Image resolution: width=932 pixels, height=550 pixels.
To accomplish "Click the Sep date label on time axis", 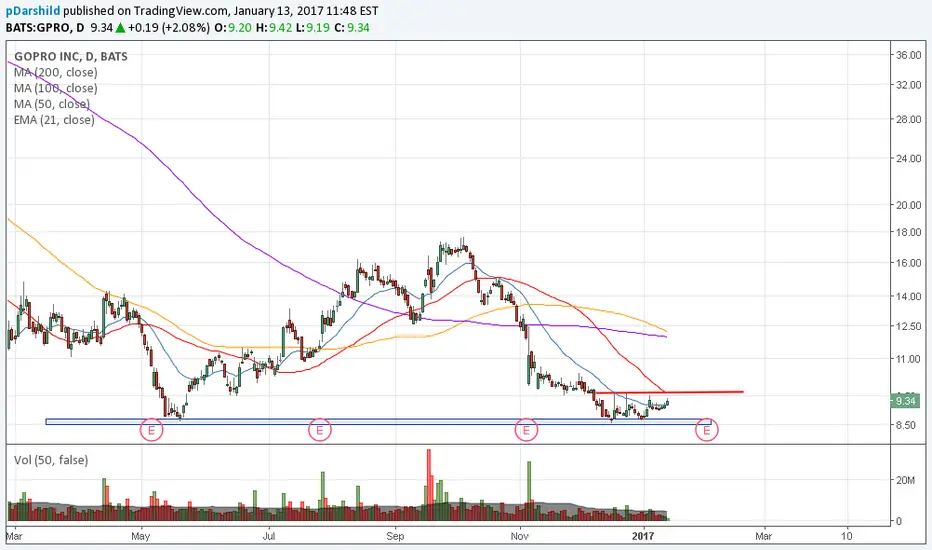I will click(x=395, y=536).
